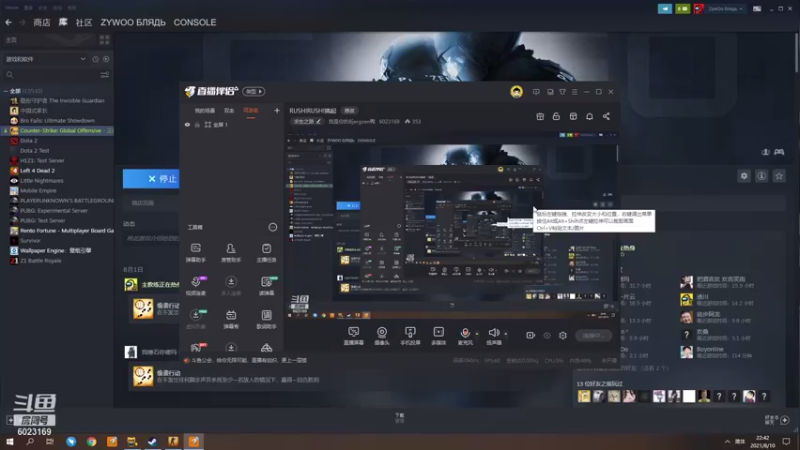Click the gift box icon in the stream header toolbar
Image resolution: width=800 pixels, height=450 pixels.
point(540,116)
